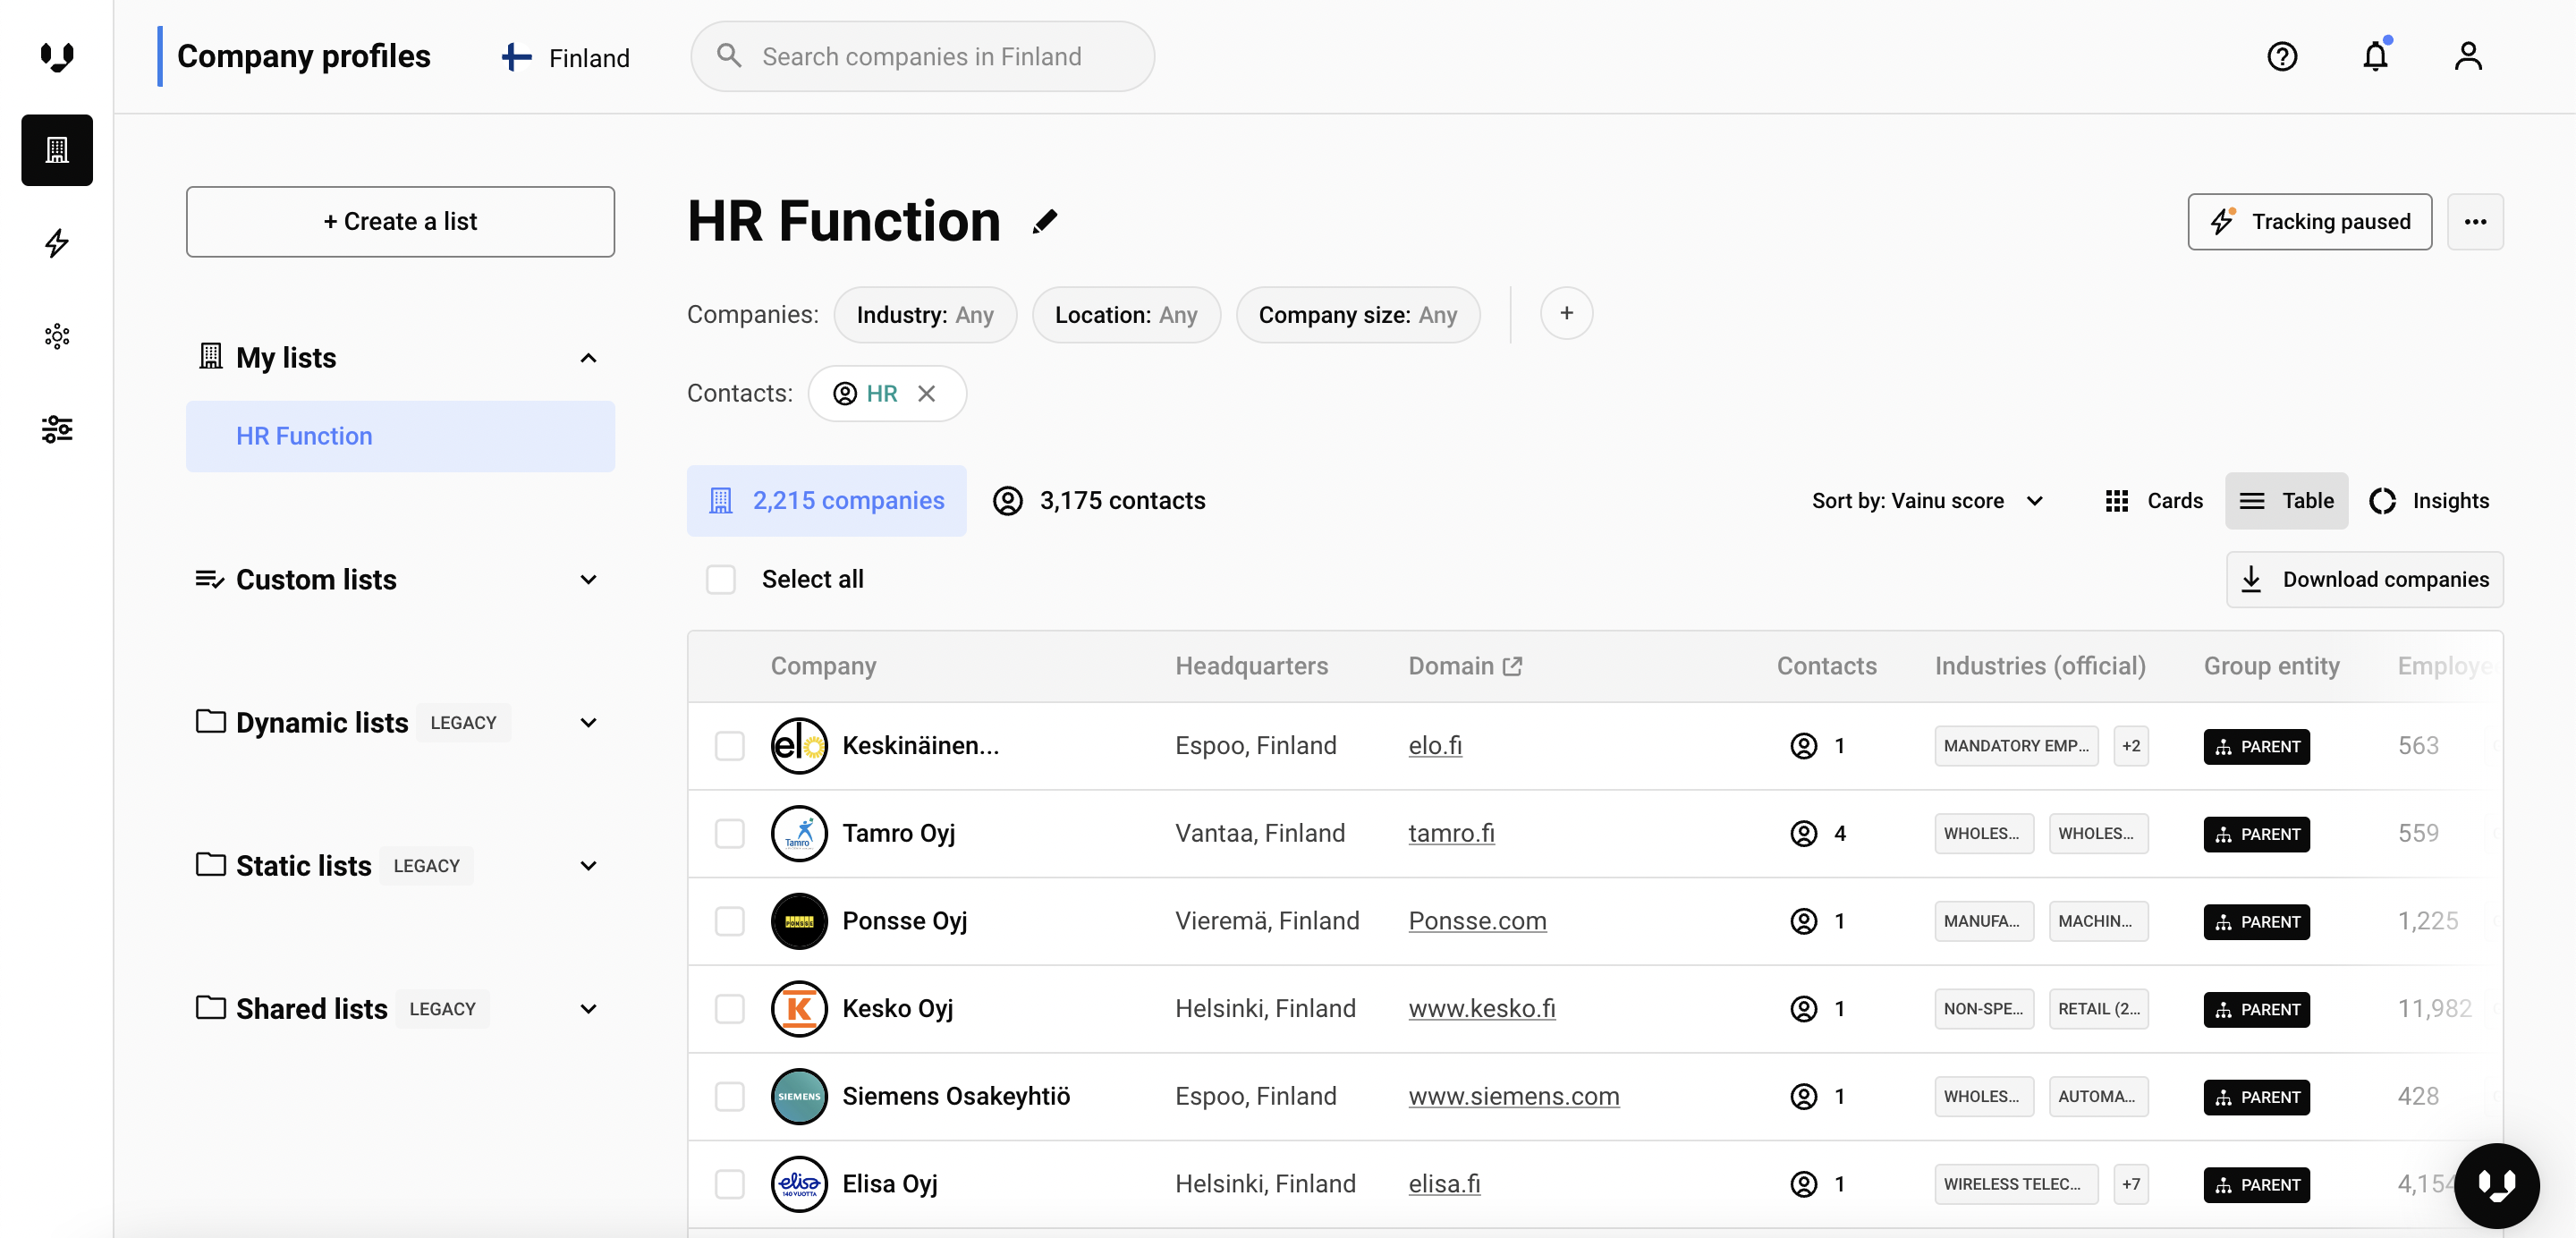Click the lightning bolt icon in left sidebar
2576x1238 pixels.
point(57,243)
